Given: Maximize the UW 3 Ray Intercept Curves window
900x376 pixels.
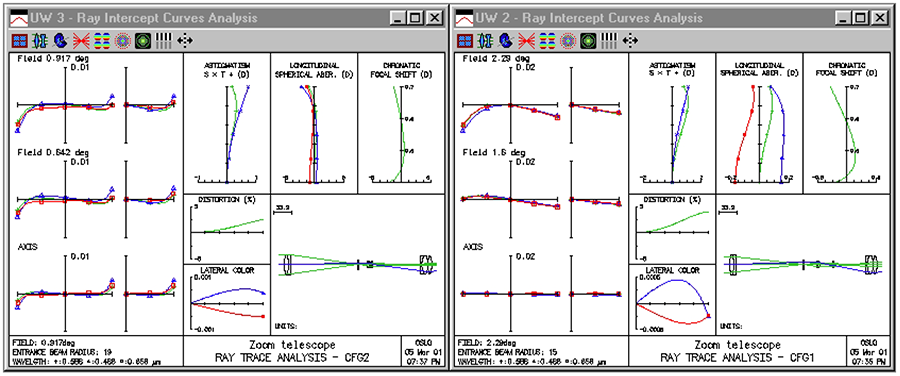Looking at the screenshot, I should pos(416,18).
